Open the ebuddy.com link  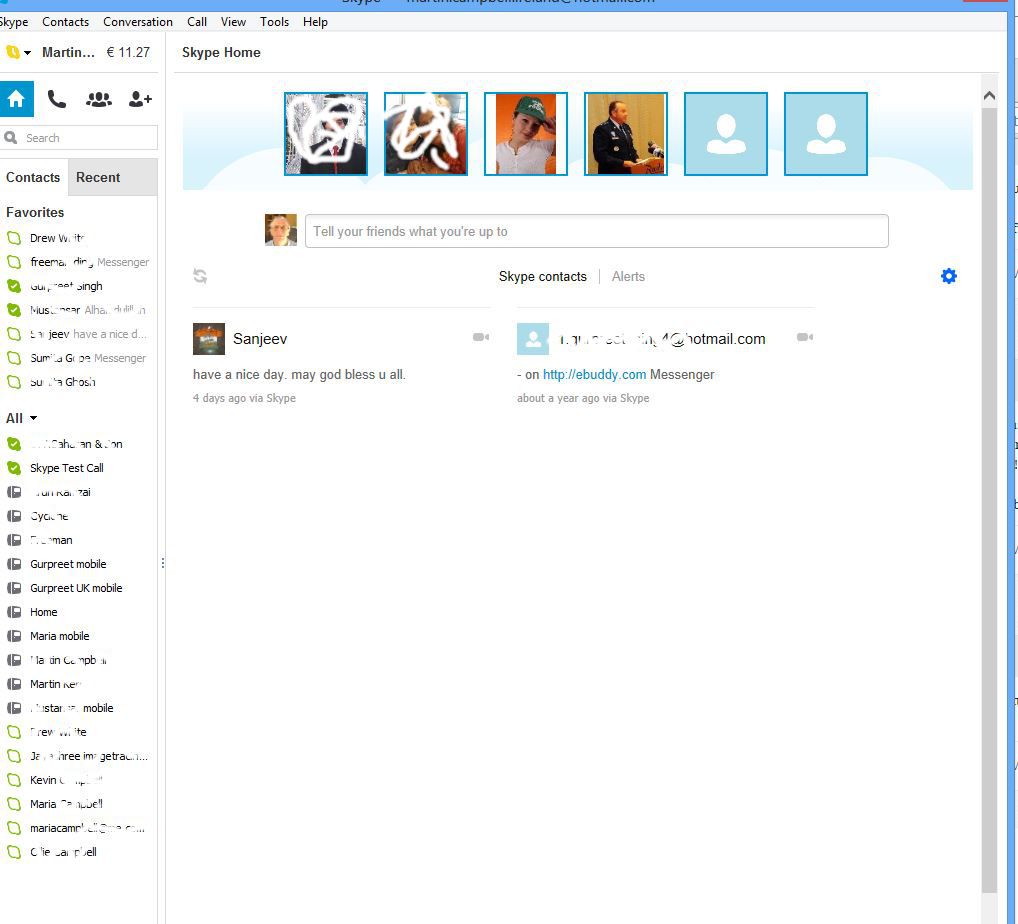coord(594,375)
